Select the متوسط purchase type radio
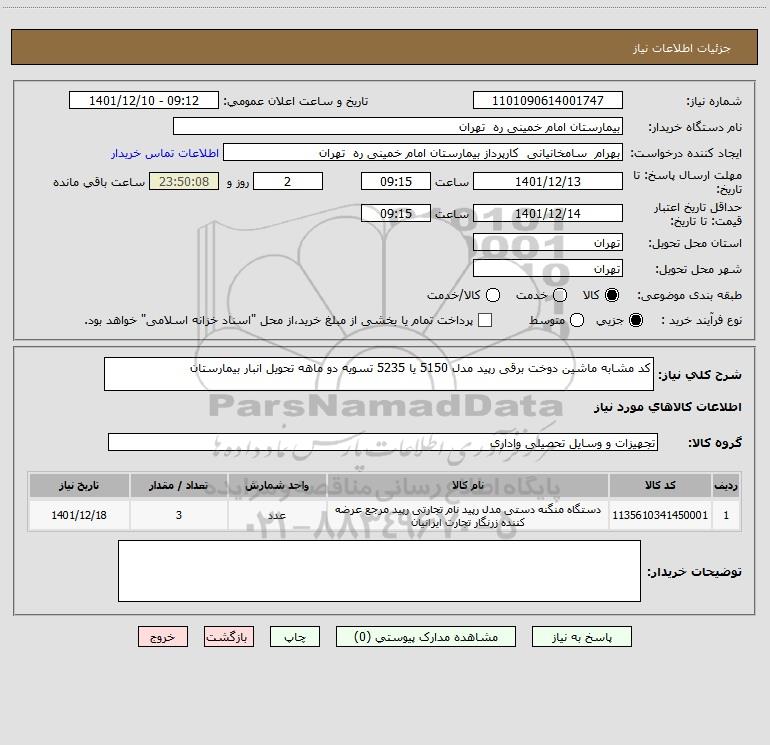 577,320
